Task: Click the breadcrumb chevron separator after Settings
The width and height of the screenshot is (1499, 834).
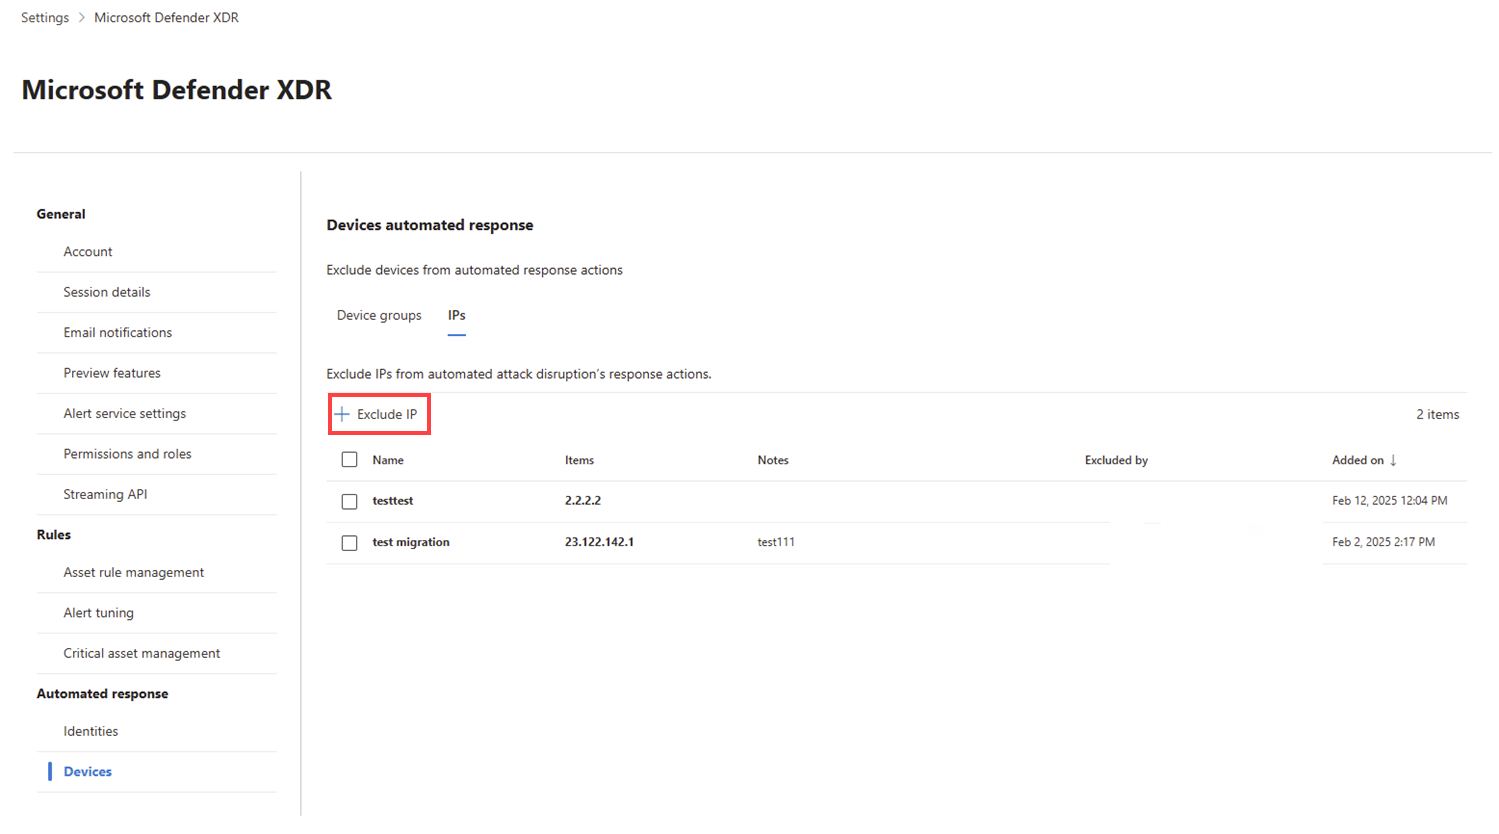Action: click(82, 18)
